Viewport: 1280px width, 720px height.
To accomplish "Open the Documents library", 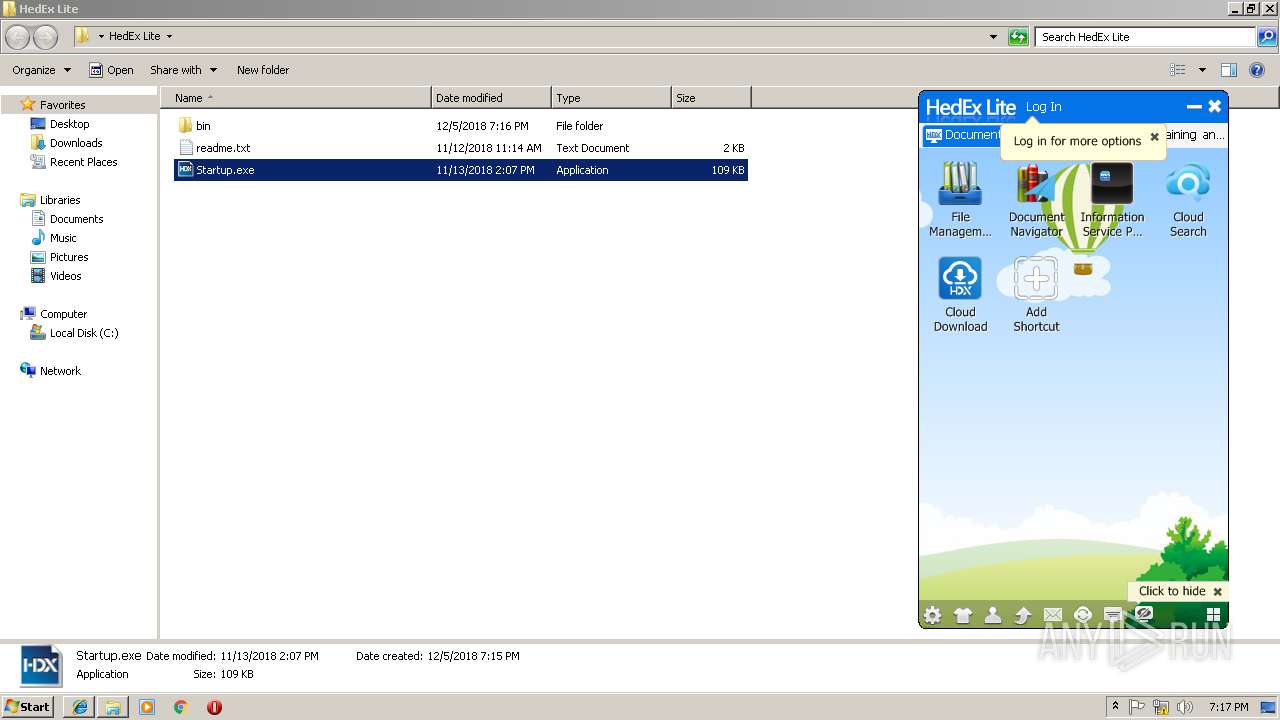I will (76, 219).
